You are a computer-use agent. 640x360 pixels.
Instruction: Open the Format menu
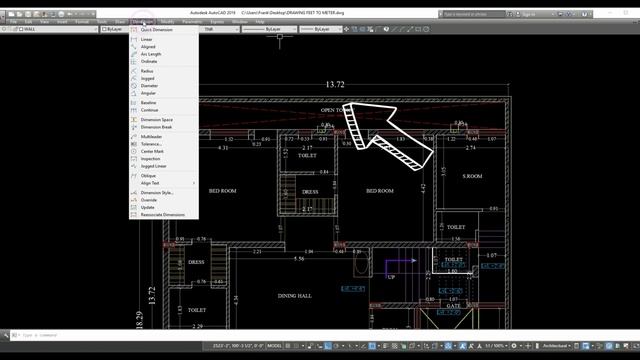(82, 22)
